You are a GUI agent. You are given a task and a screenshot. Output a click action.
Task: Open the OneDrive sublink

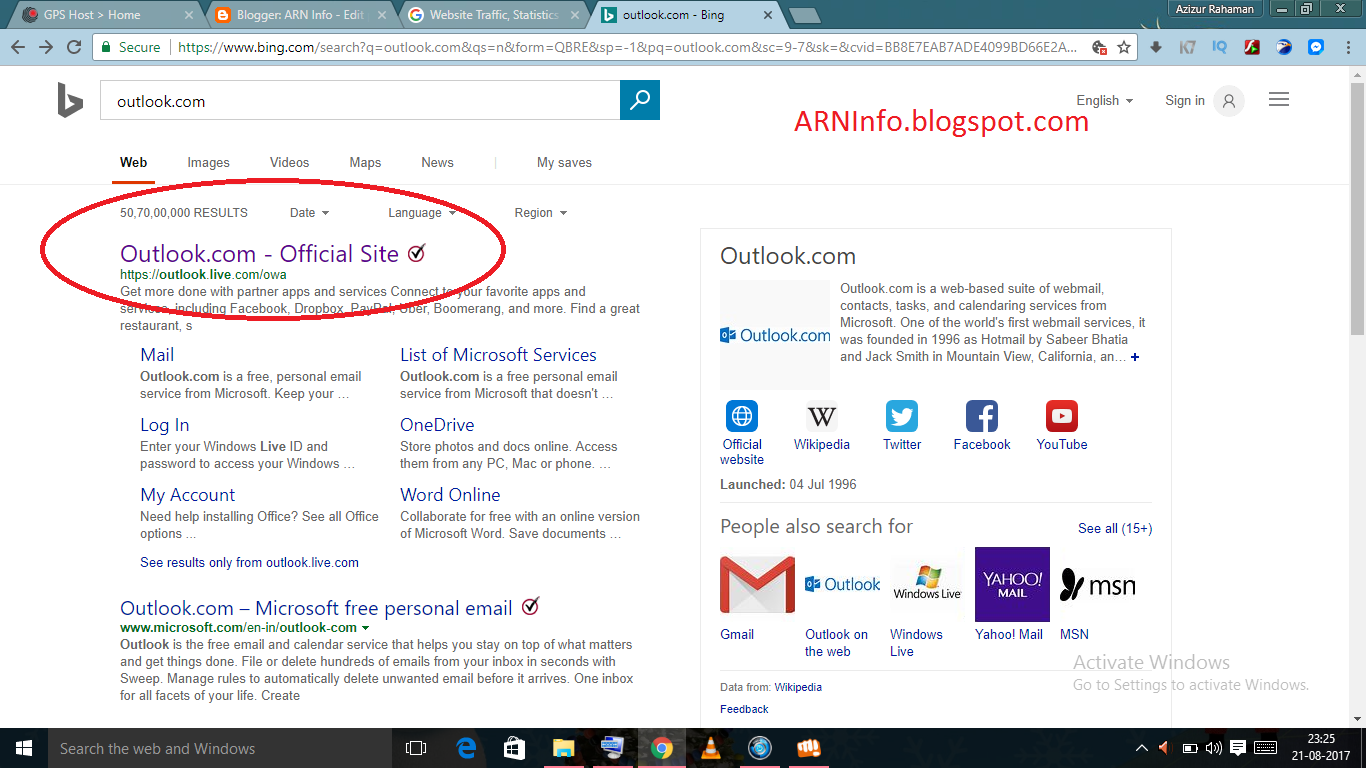pos(437,425)
